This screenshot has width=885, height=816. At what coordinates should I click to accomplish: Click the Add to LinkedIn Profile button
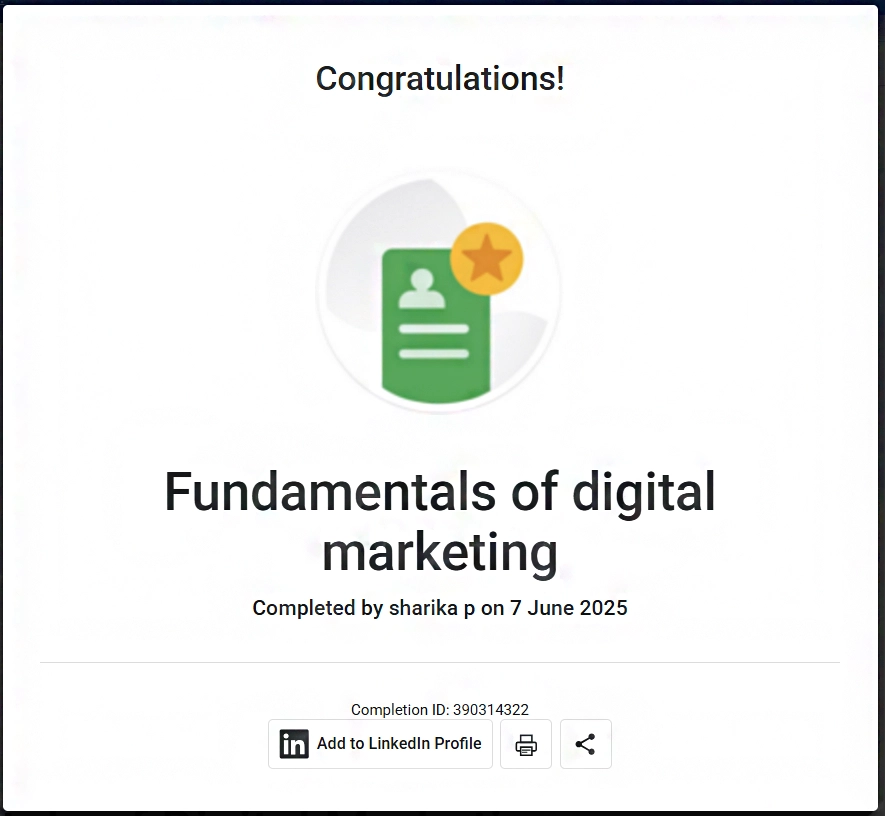[380, 744]
